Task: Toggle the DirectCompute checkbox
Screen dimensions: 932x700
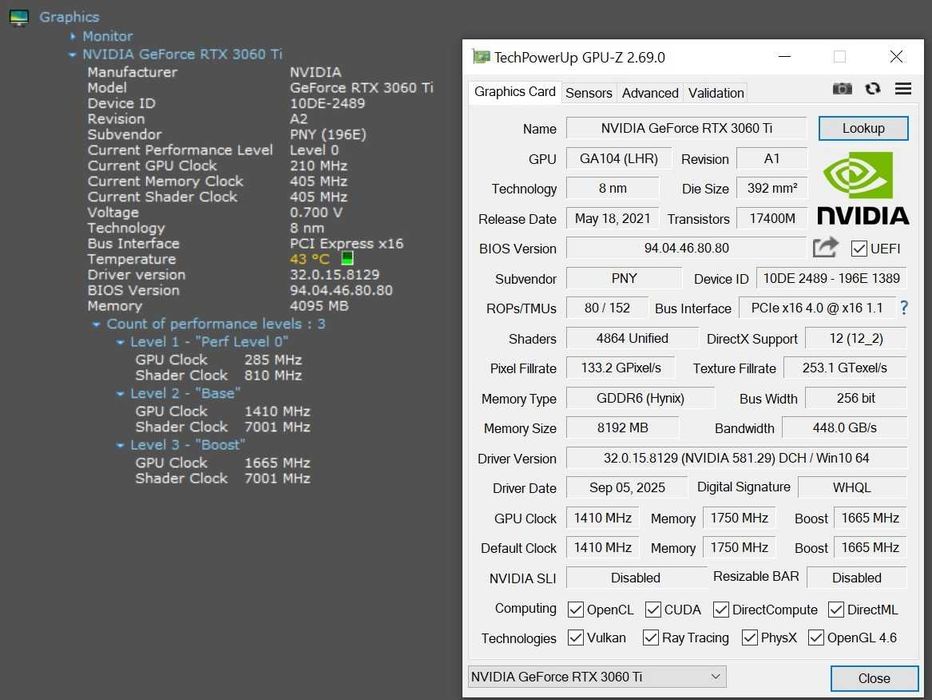Action: pyautogui.click(x=721, y=610)
